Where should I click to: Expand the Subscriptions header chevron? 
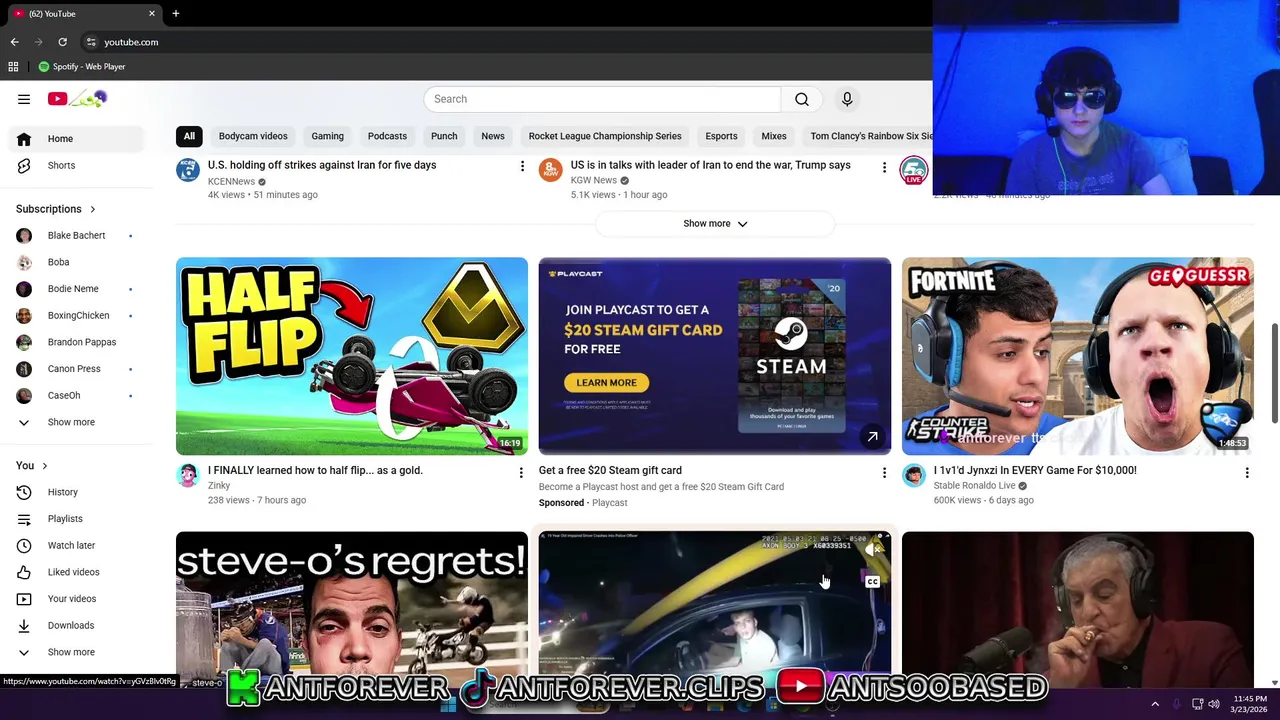click(93, 209)
